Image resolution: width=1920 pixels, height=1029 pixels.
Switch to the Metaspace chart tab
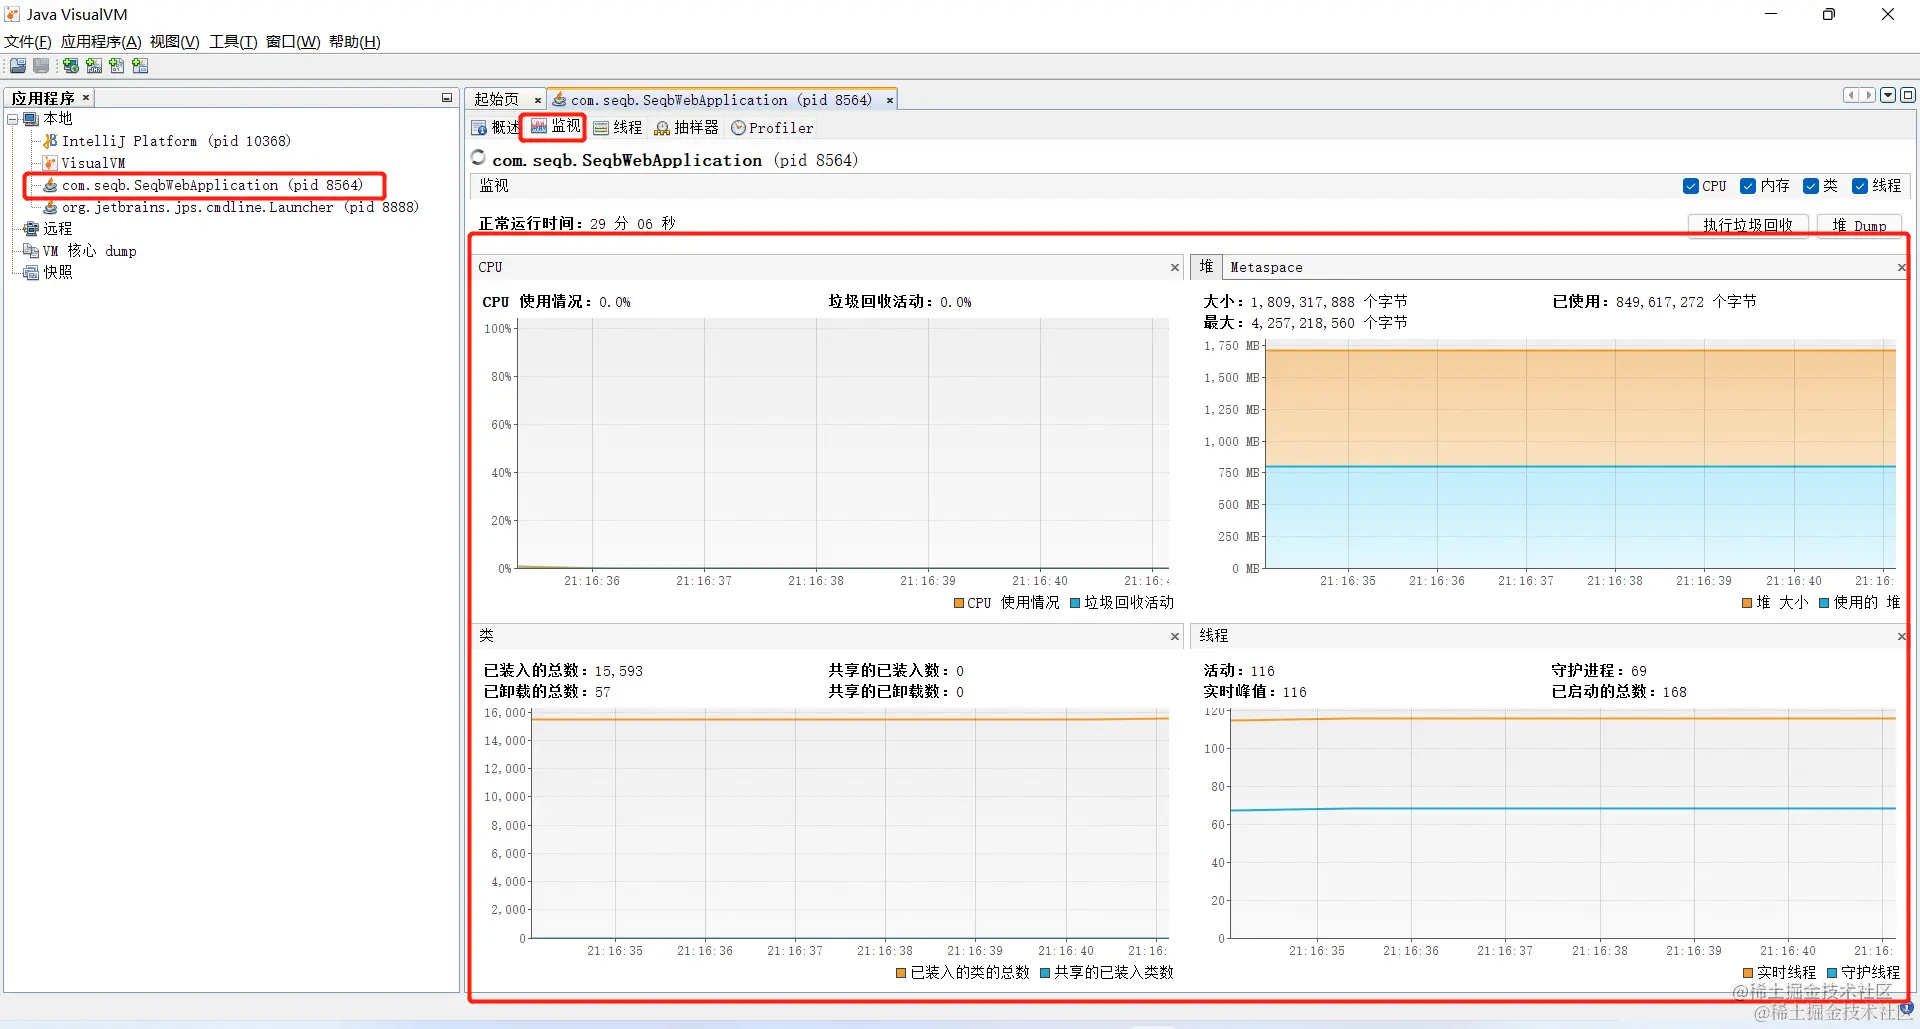point(1266,267)
